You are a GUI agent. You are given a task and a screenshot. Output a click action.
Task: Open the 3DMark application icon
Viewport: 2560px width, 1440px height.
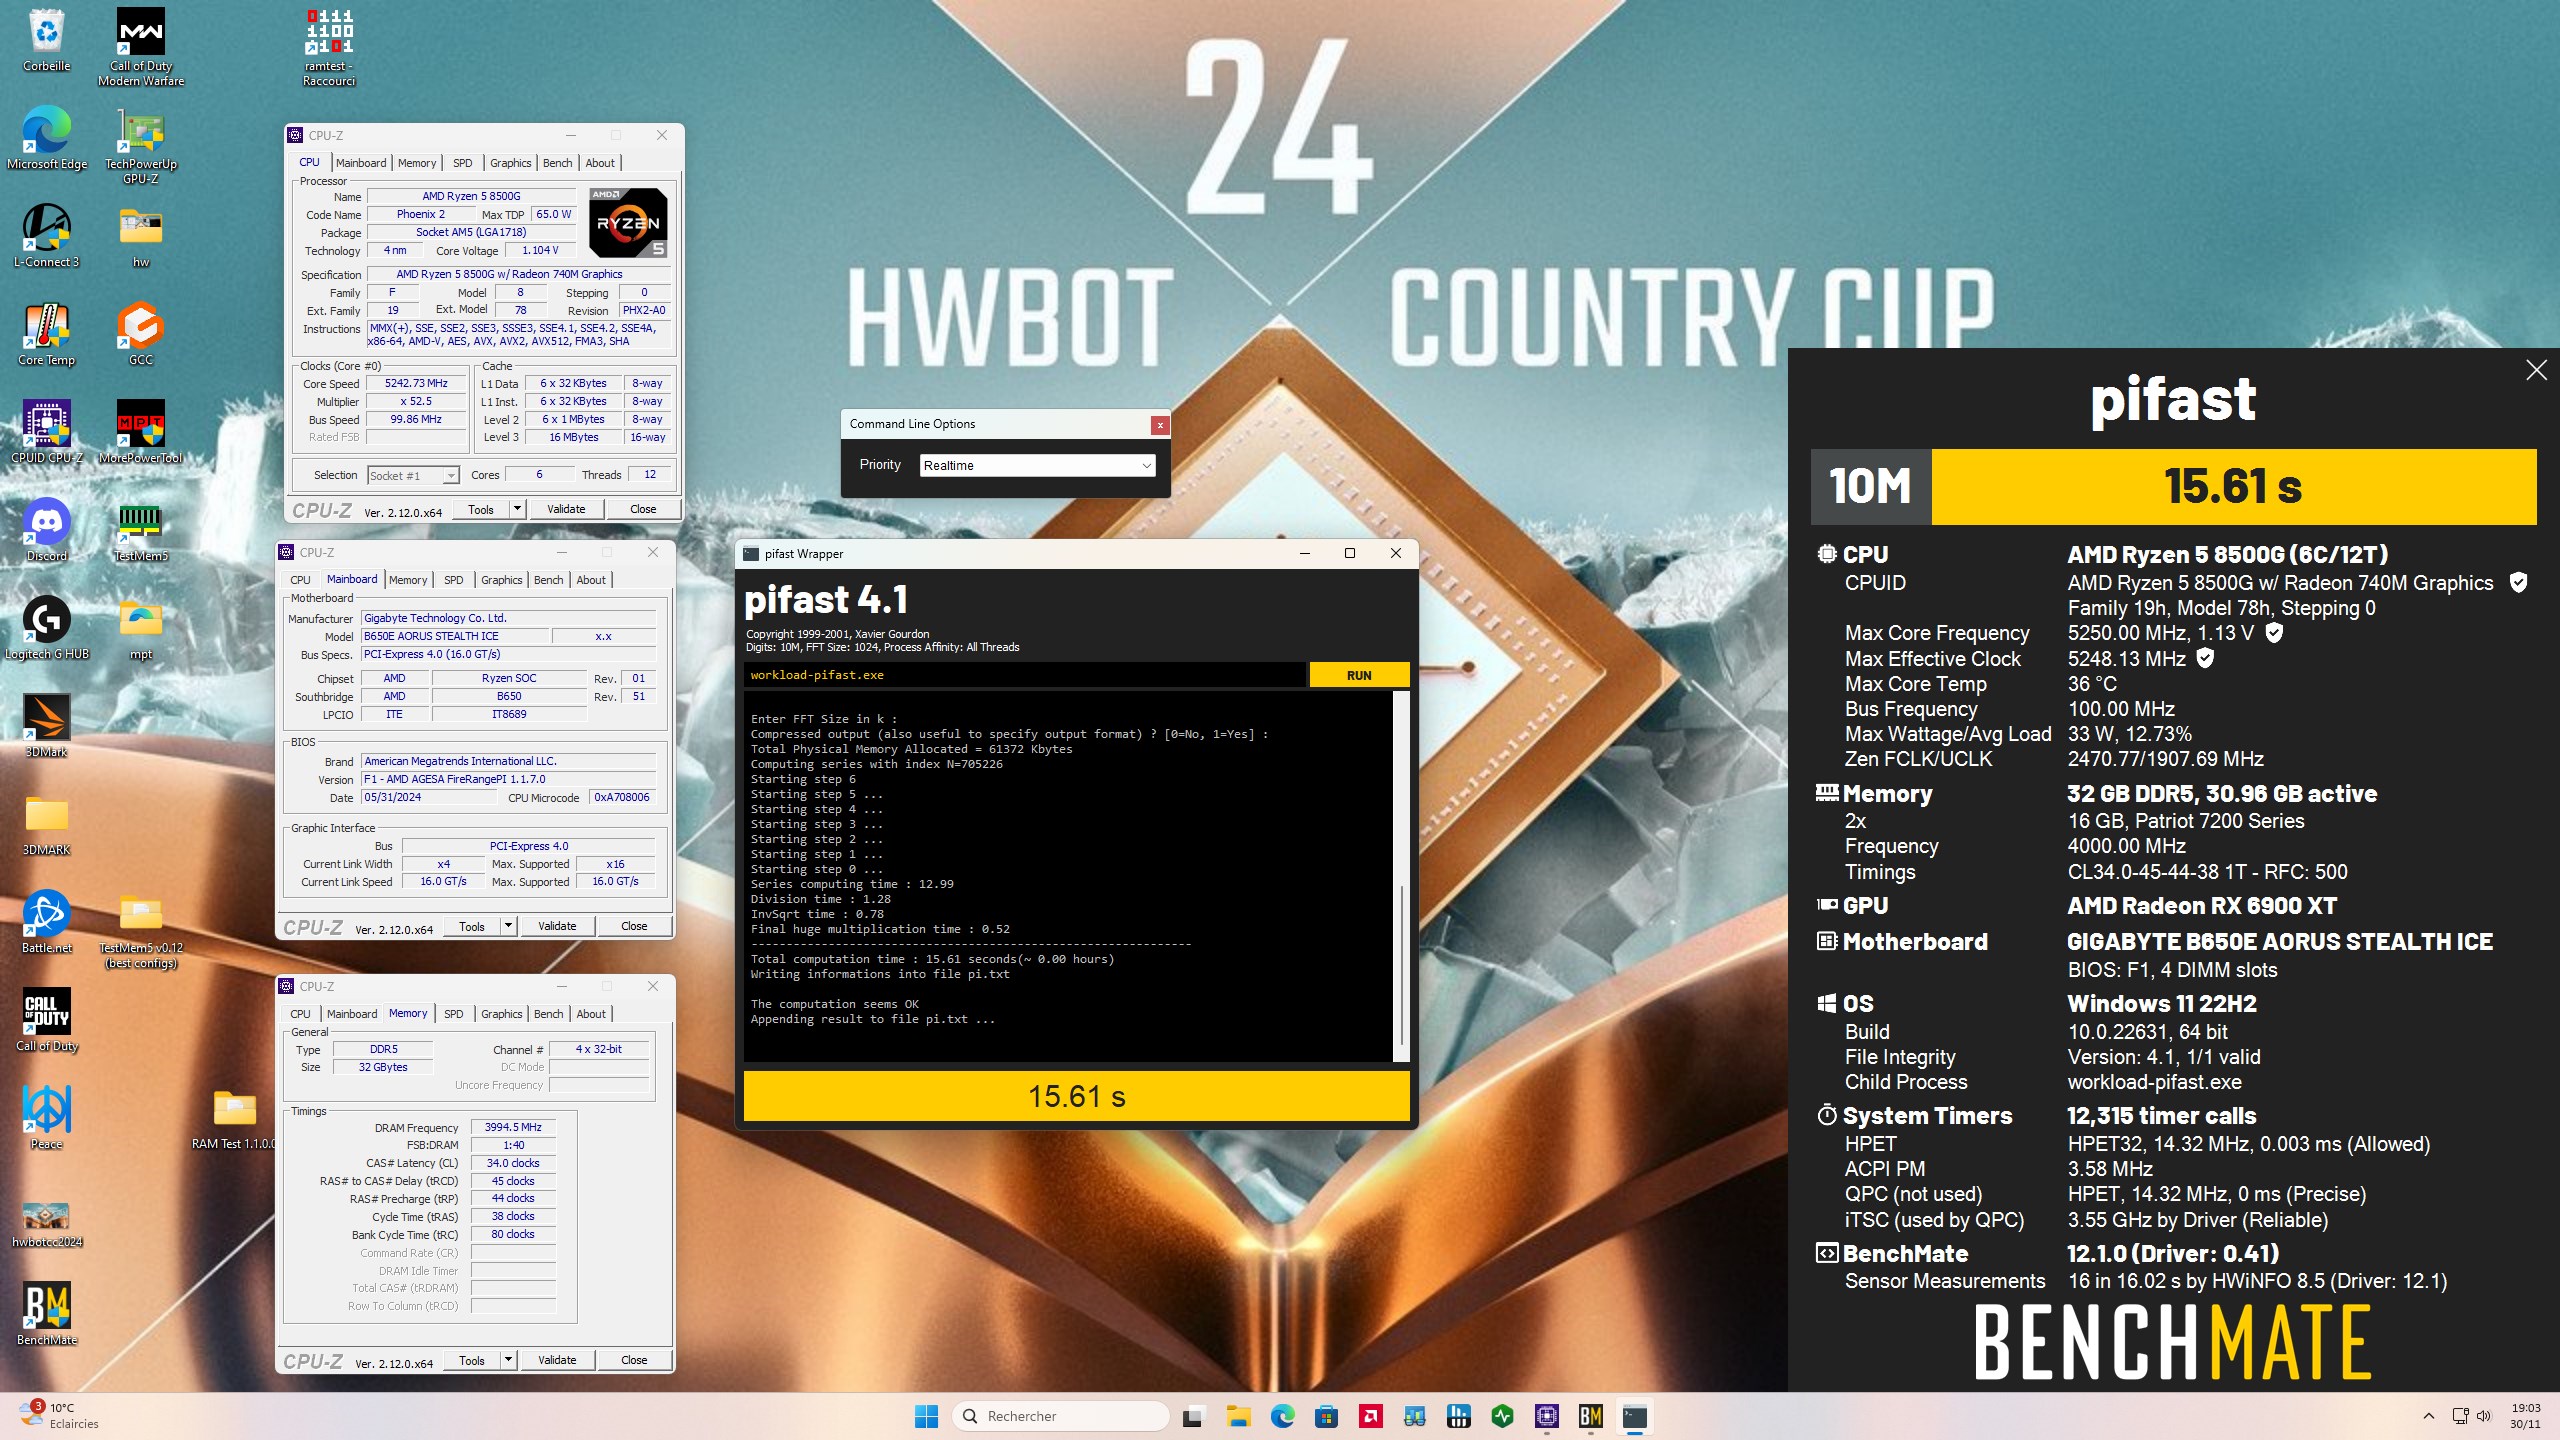(x=46, y=726)
